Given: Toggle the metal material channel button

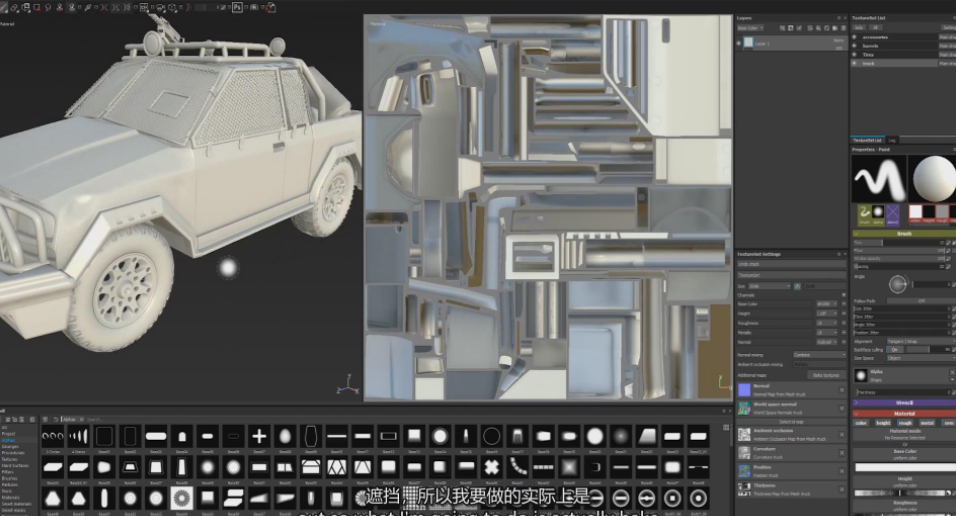Looking at the screenshot, I should coord(927,423).
